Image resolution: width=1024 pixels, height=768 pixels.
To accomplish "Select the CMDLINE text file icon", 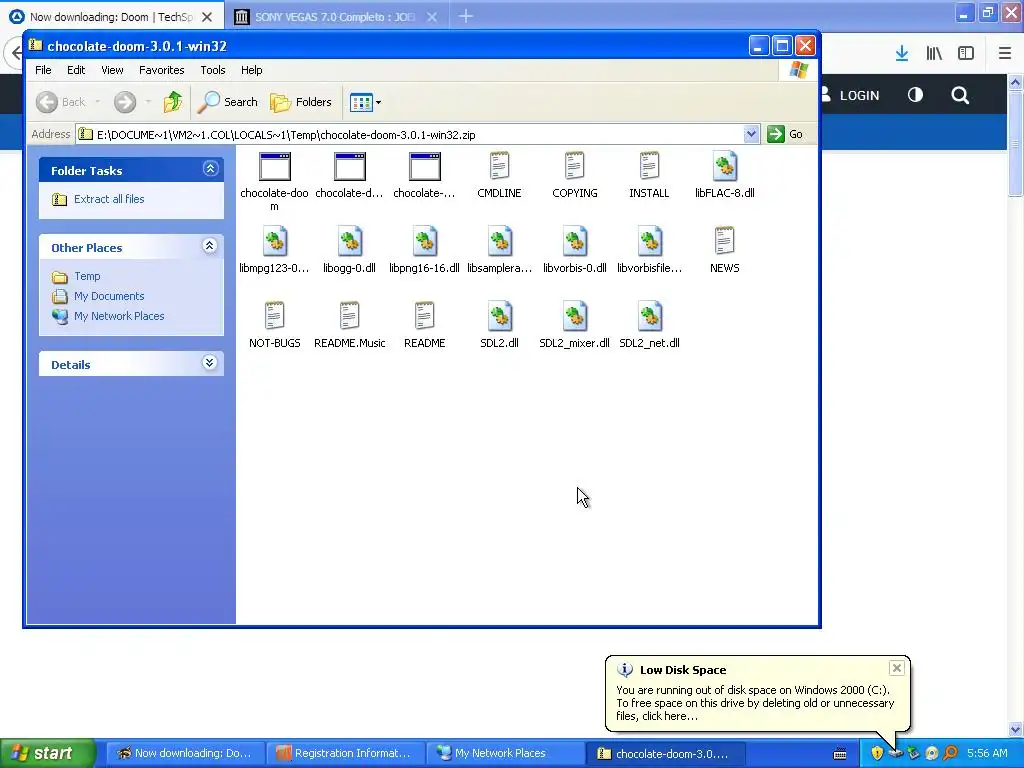I will click(500, 166).
